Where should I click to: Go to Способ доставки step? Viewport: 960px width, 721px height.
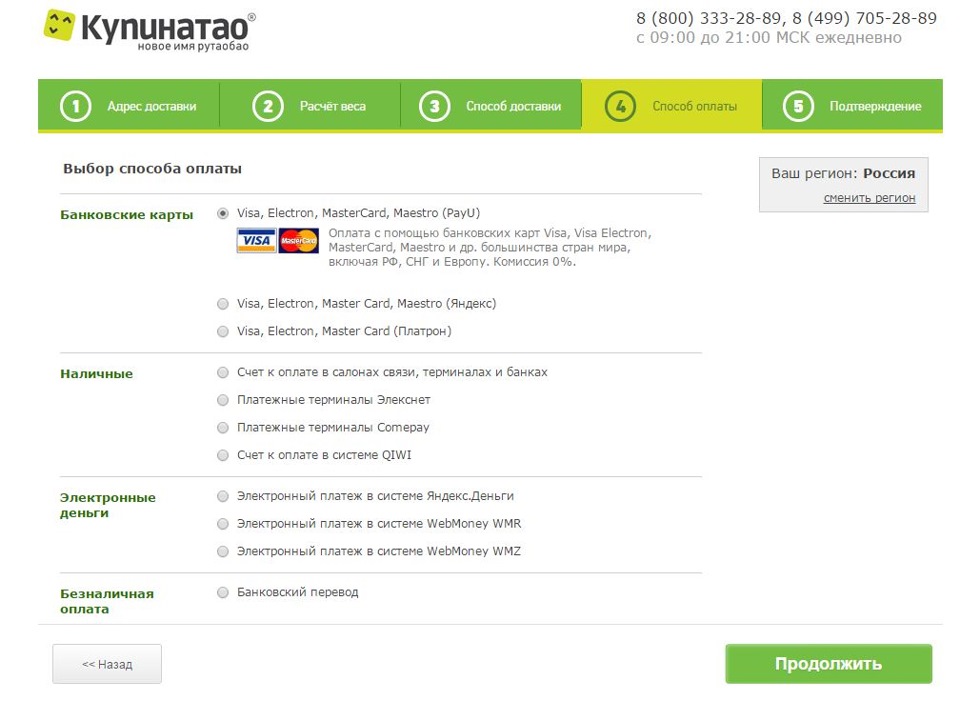[491, 105]
